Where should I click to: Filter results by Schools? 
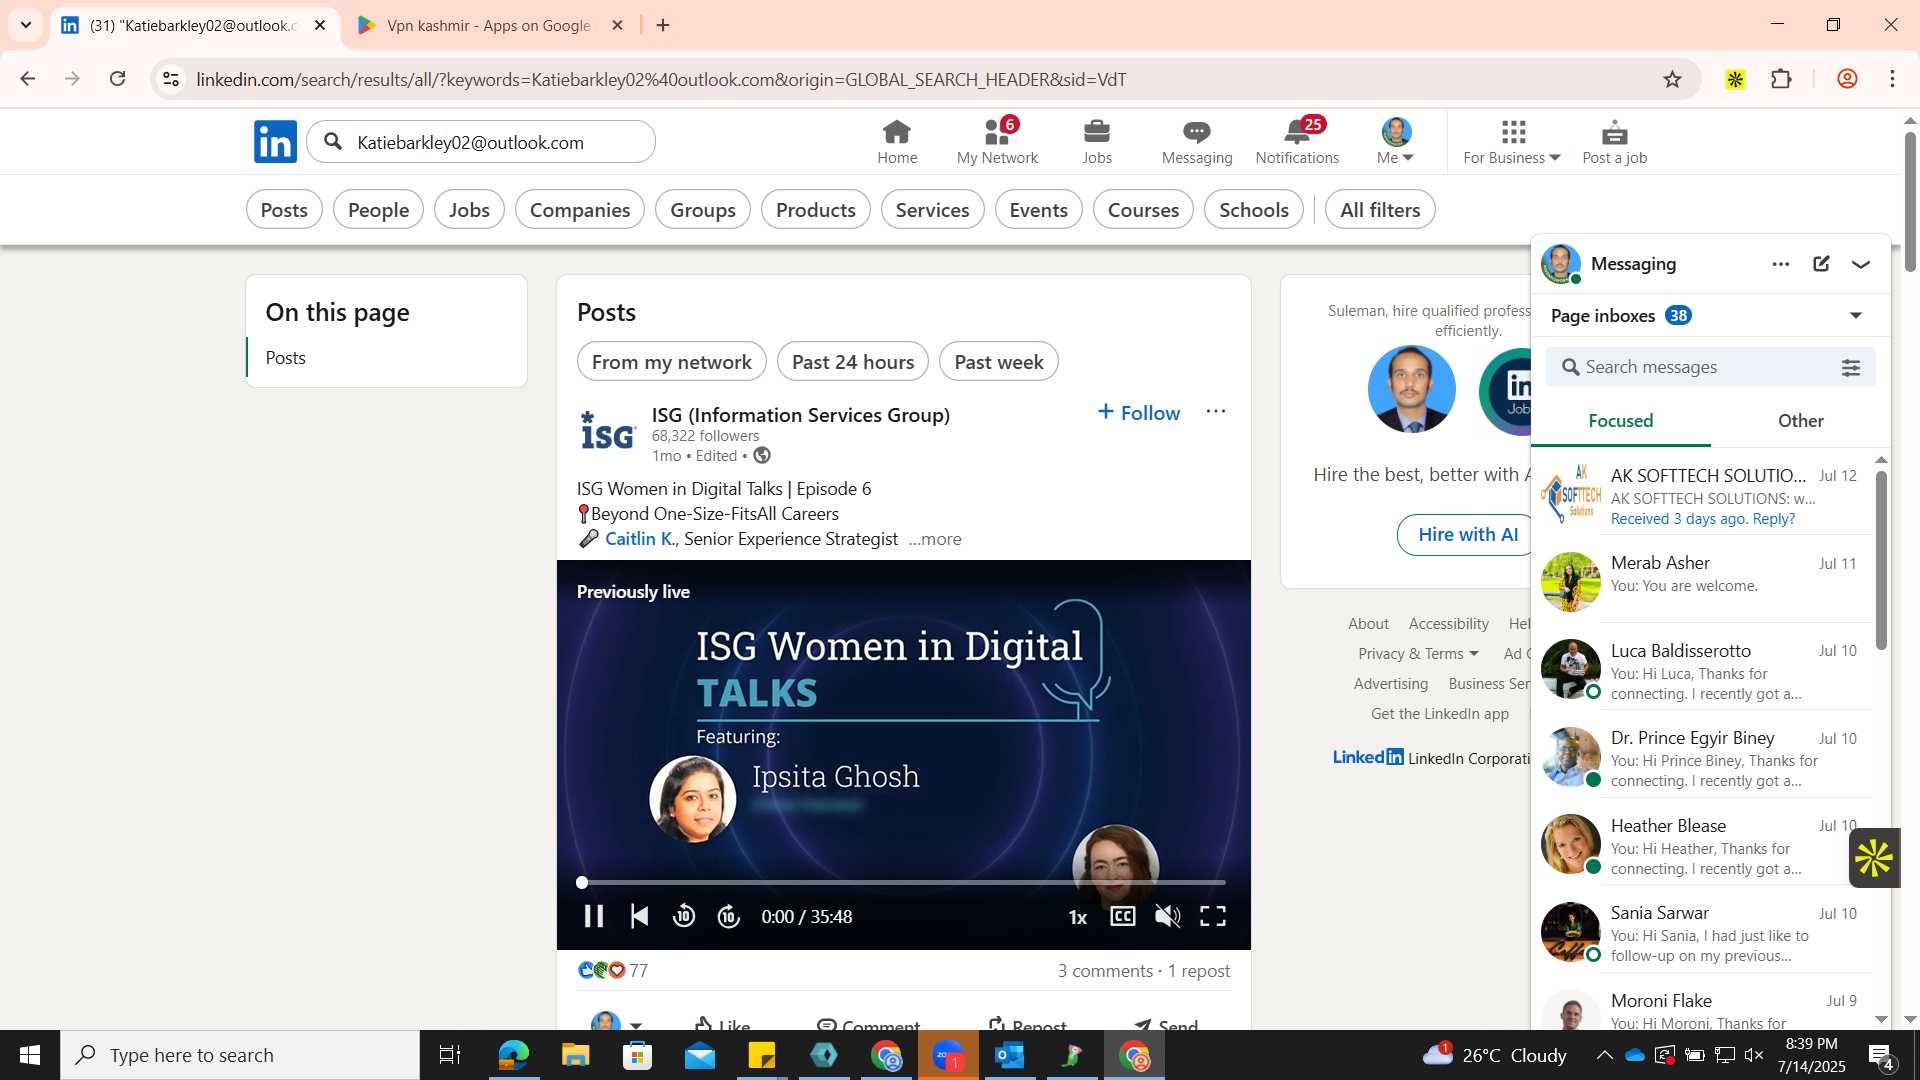click(x=1254, y=210)
